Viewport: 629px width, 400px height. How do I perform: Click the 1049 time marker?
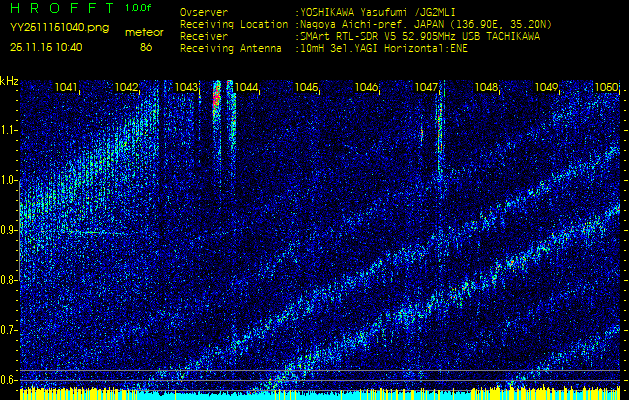(x=546, y=87)
